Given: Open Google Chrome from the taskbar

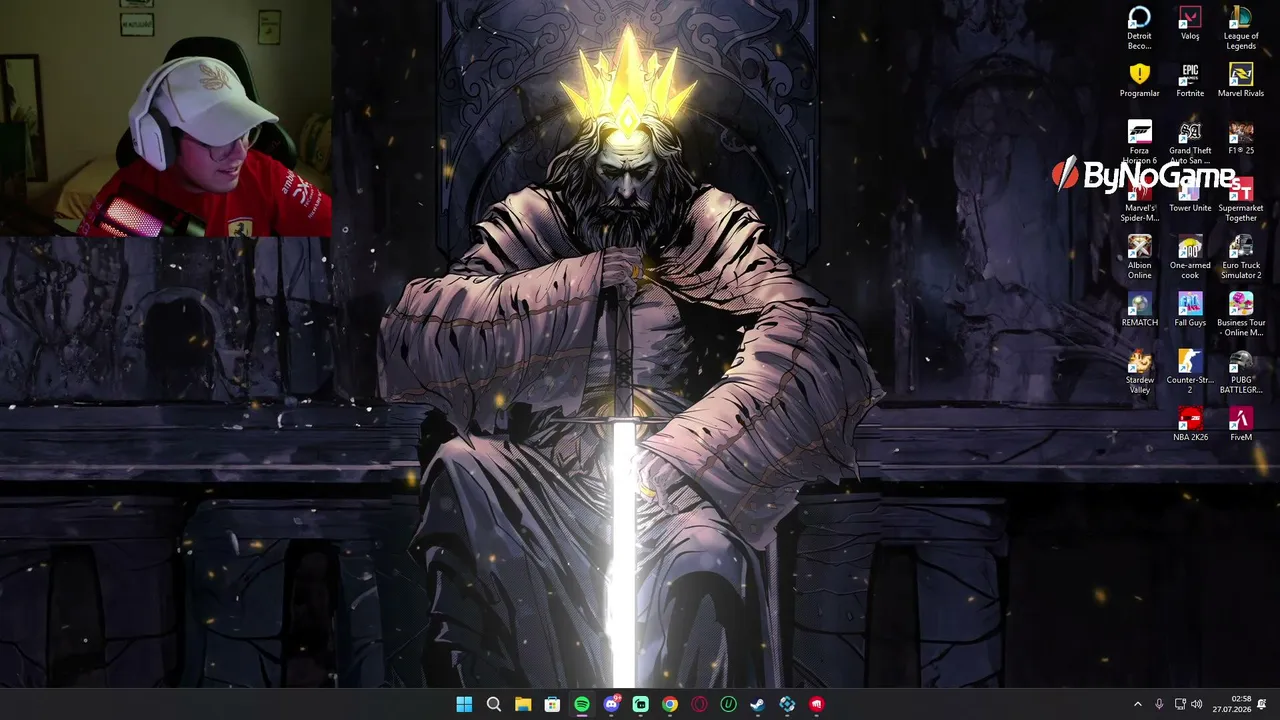Looking at the screenshot, I should [670, 704].
